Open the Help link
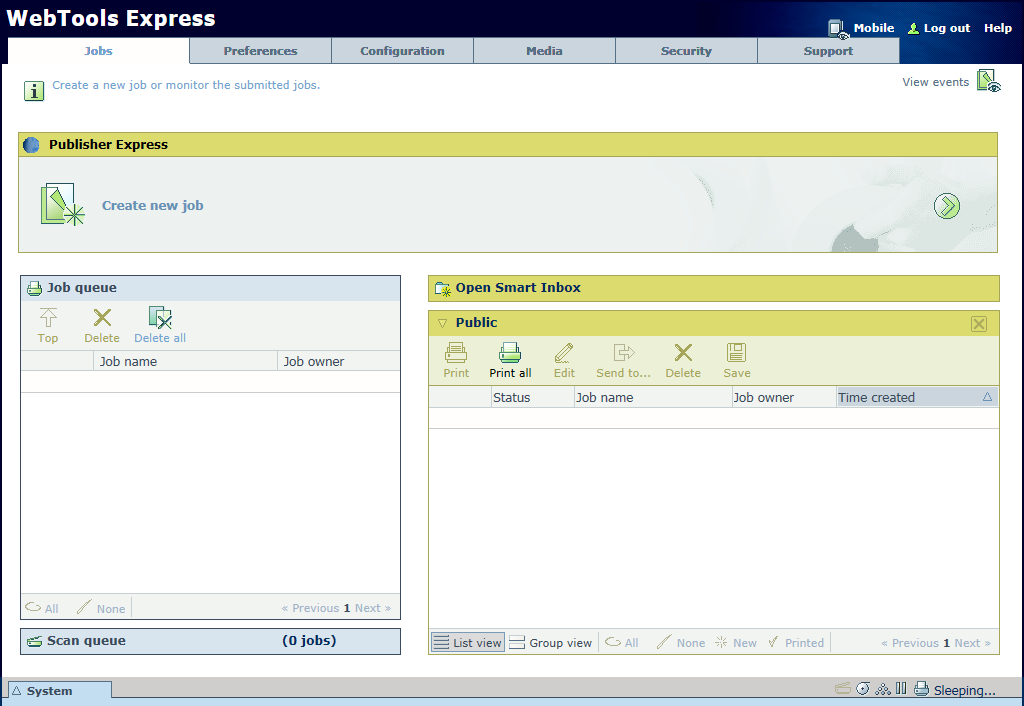Viewport: 1024px width, 706px height. pos(997,28)
